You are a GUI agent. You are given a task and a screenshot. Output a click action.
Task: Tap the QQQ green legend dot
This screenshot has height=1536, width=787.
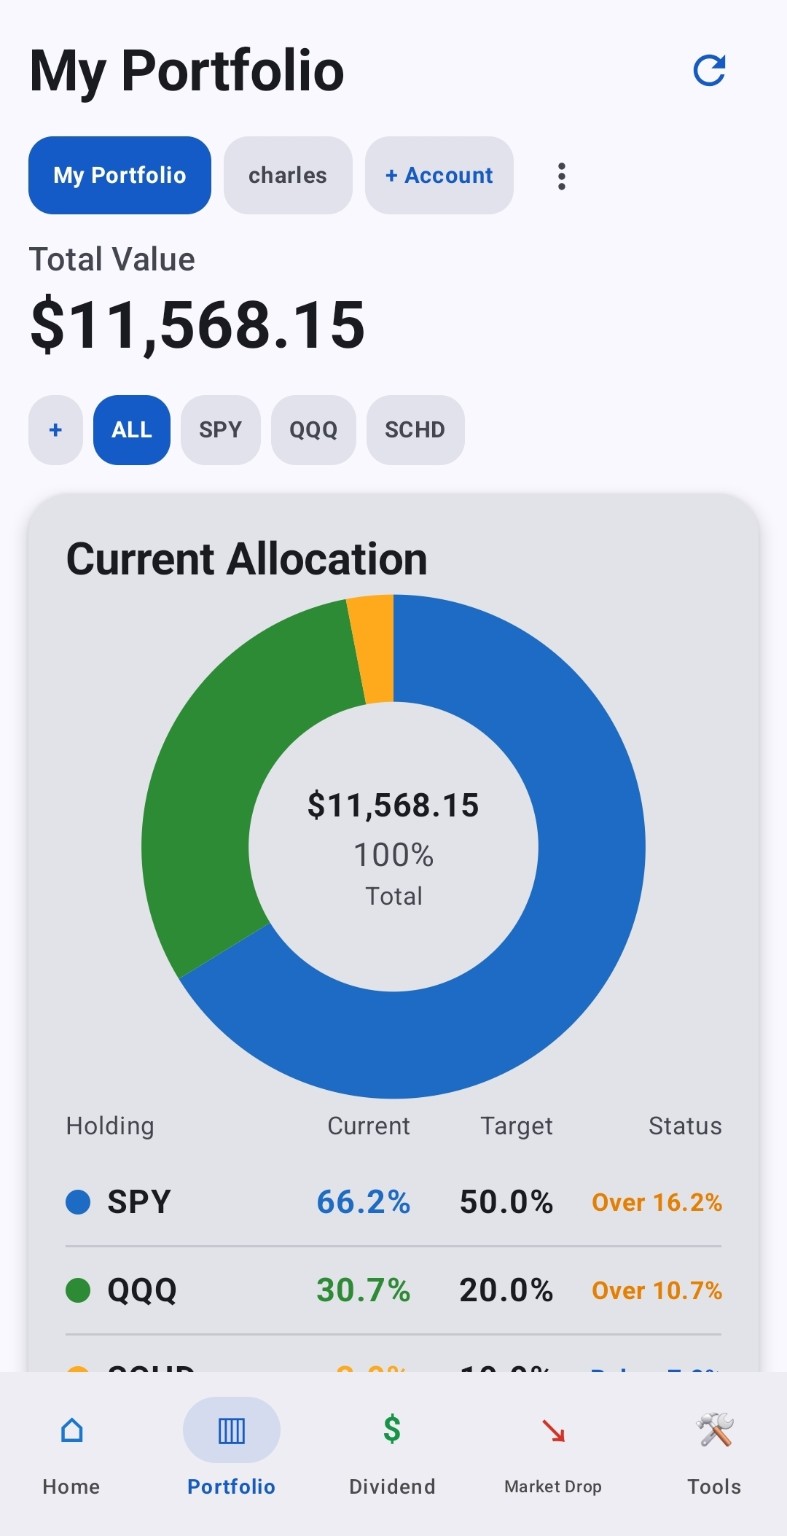point(78,1291)
